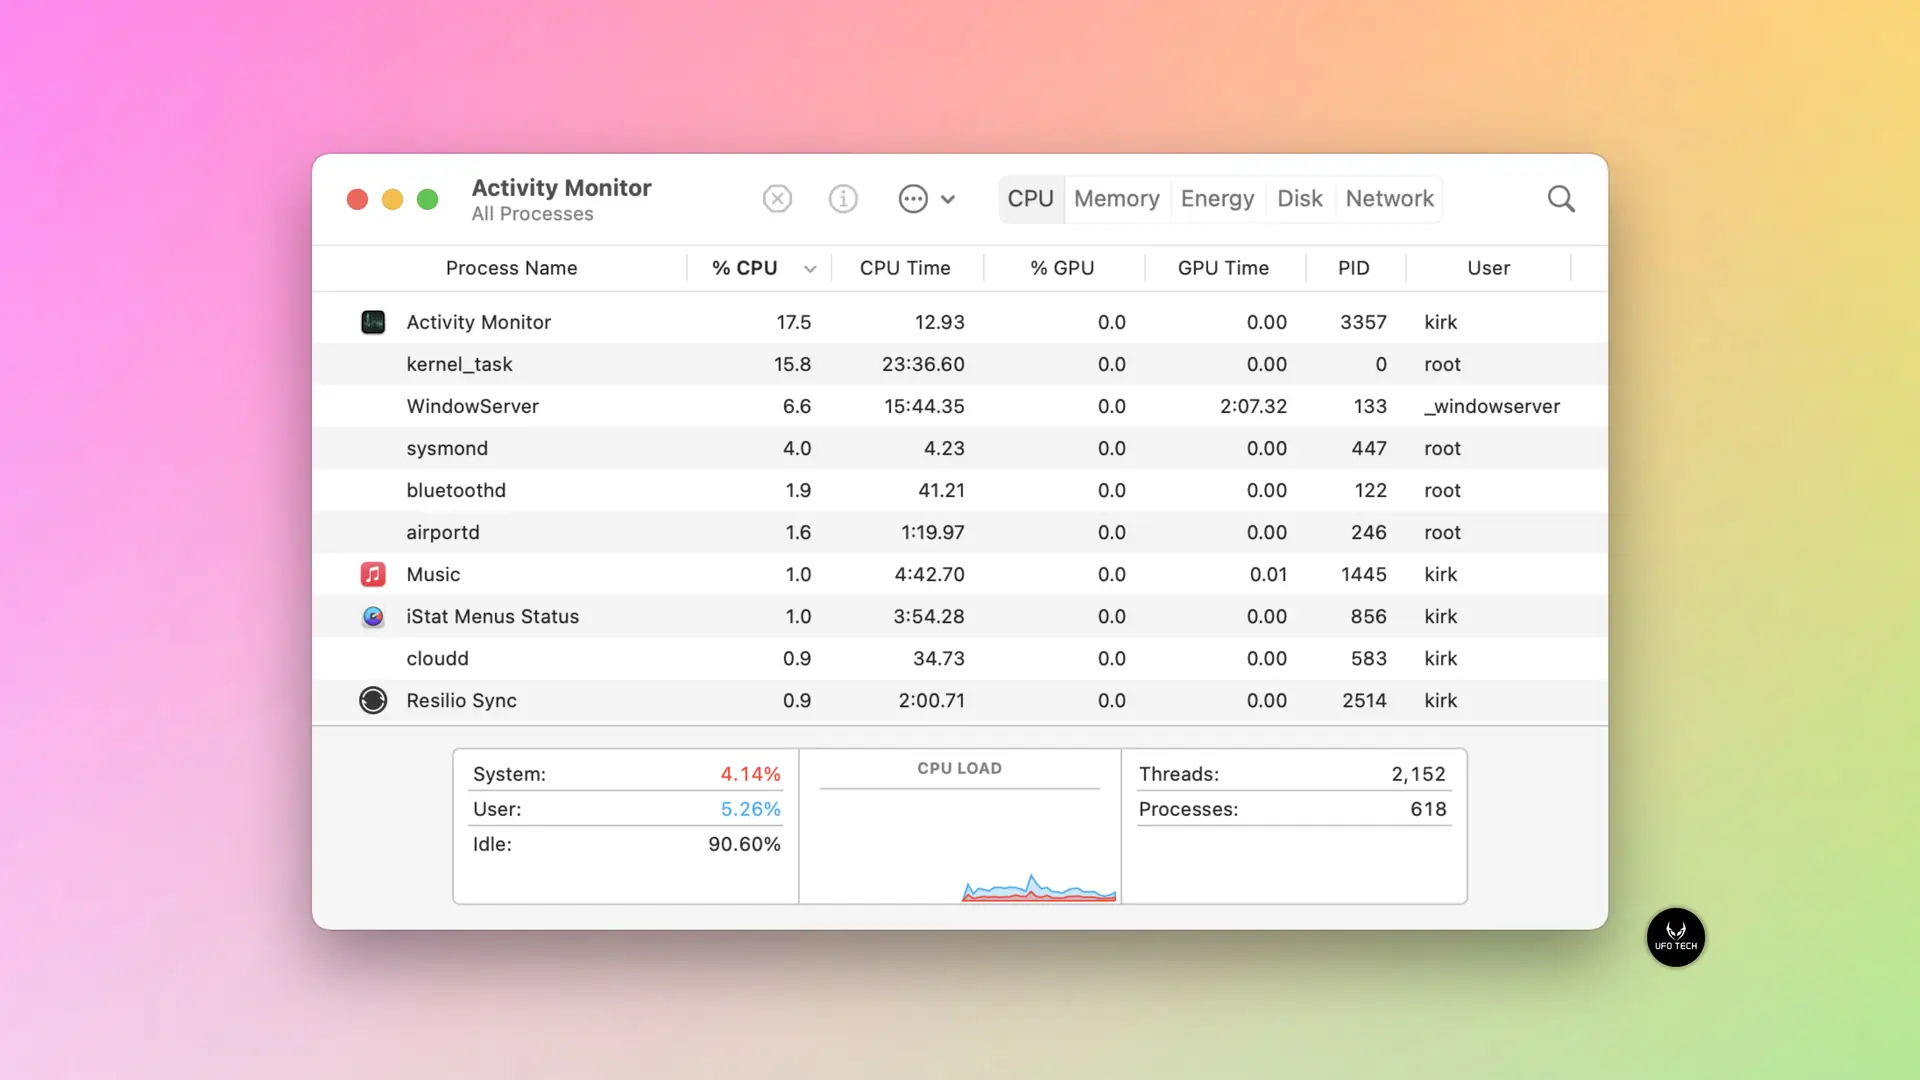Click the ellipsis more-actions icon
Viewport: 1920px width, 1080px height.
[x=913, y=199]
